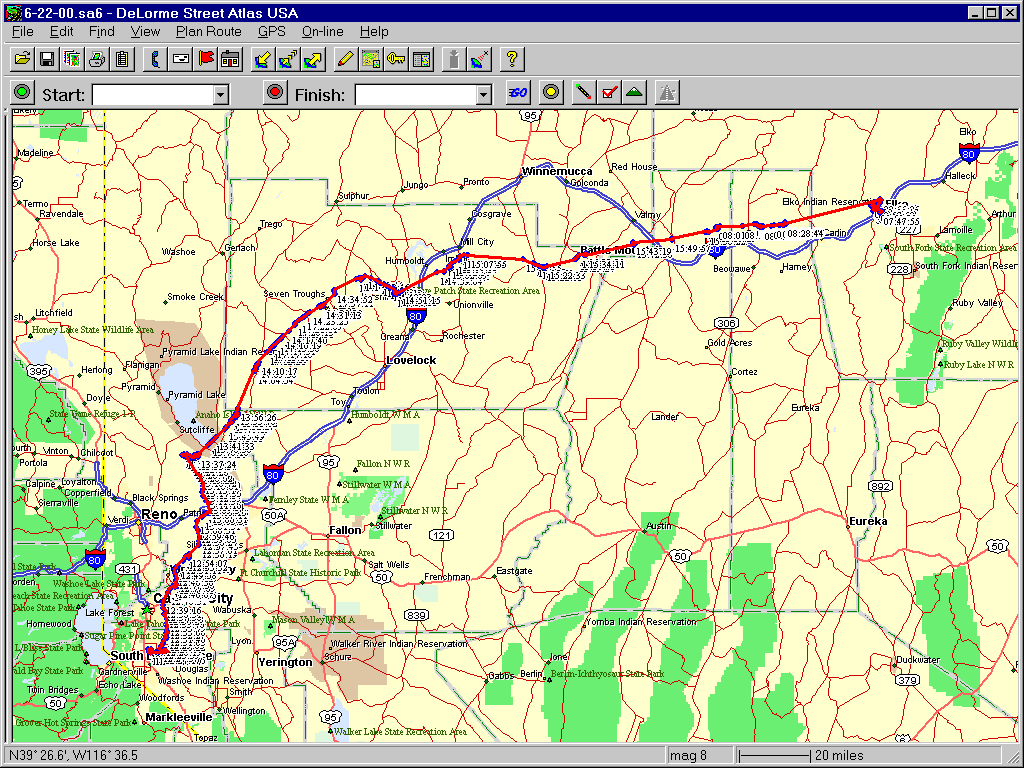Click the open file folder icon
This screenshot has width=1024, height=768.
(21, 59)
